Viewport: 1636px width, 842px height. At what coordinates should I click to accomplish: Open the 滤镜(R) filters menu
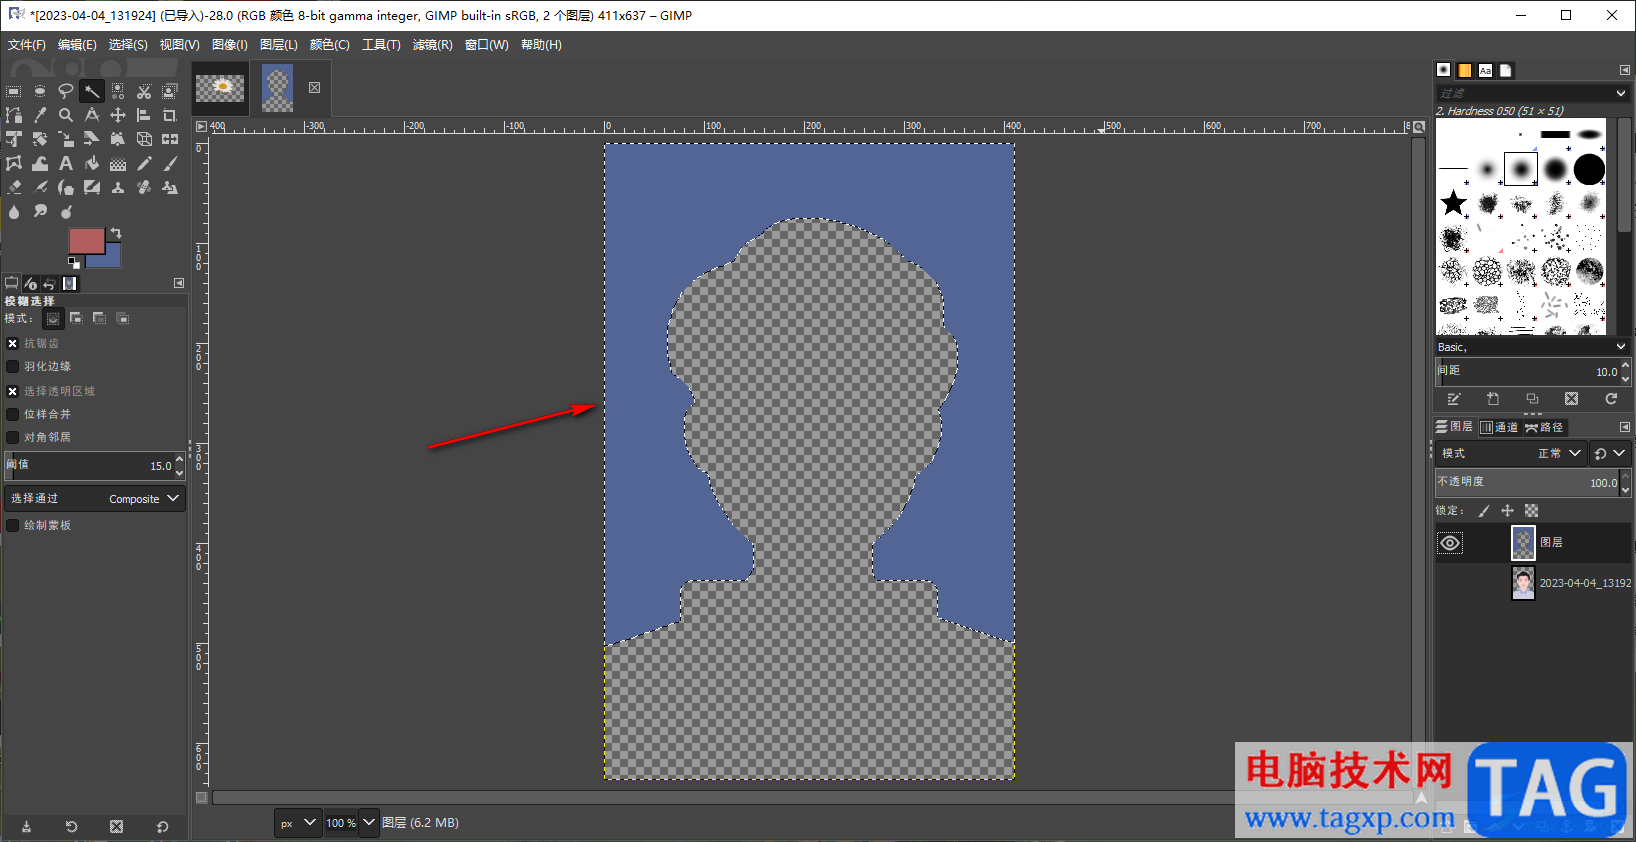point(432,45)
